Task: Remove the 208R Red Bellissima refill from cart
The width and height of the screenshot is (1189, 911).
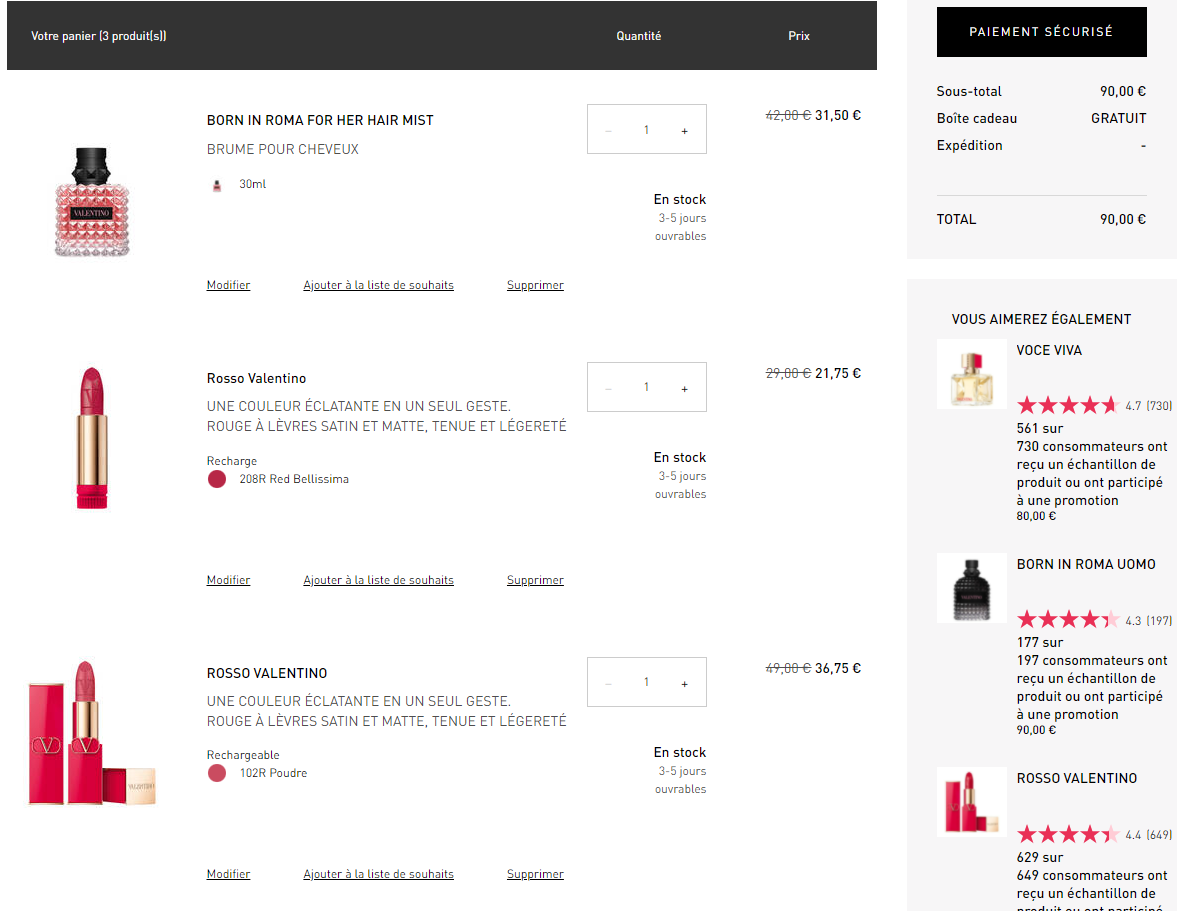Action: click(x=535, y=580)
